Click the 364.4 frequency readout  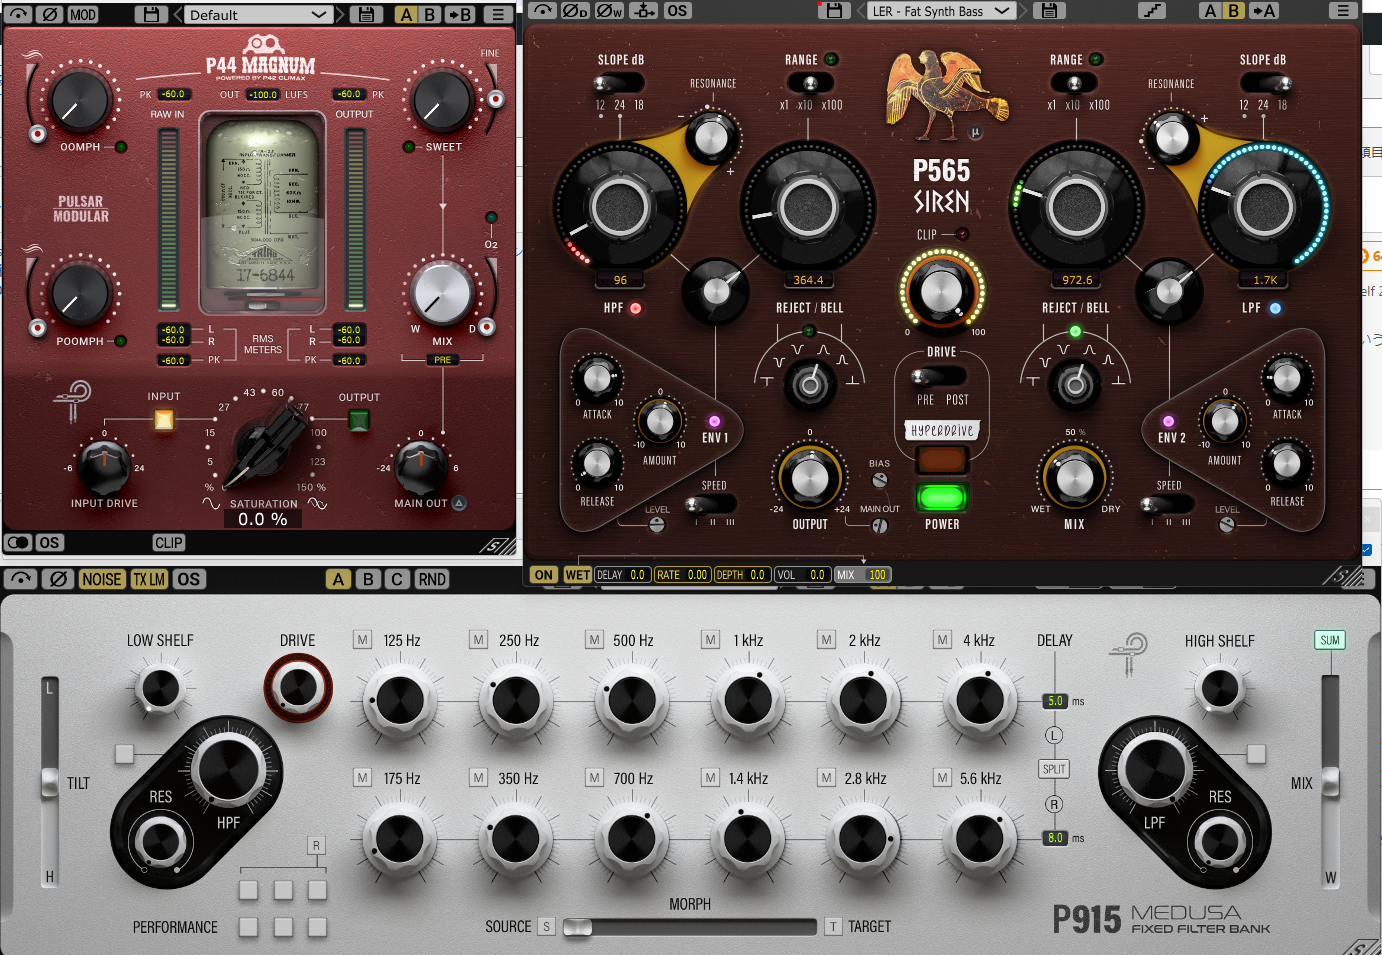pos(808,280)
